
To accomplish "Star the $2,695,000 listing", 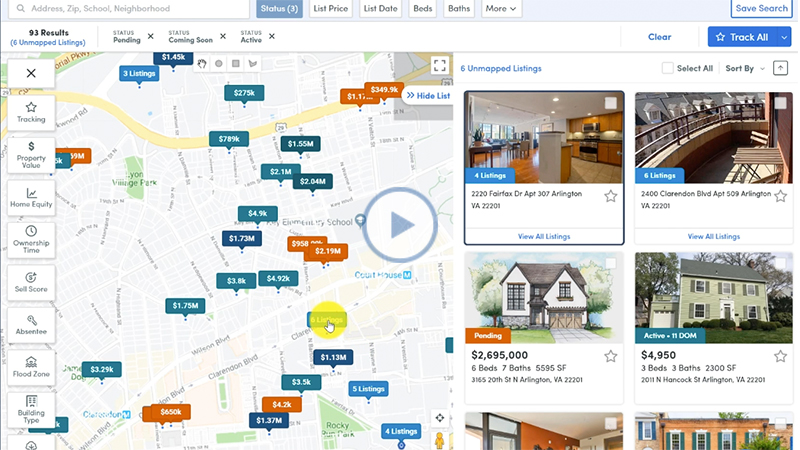I will click(611, 356).
